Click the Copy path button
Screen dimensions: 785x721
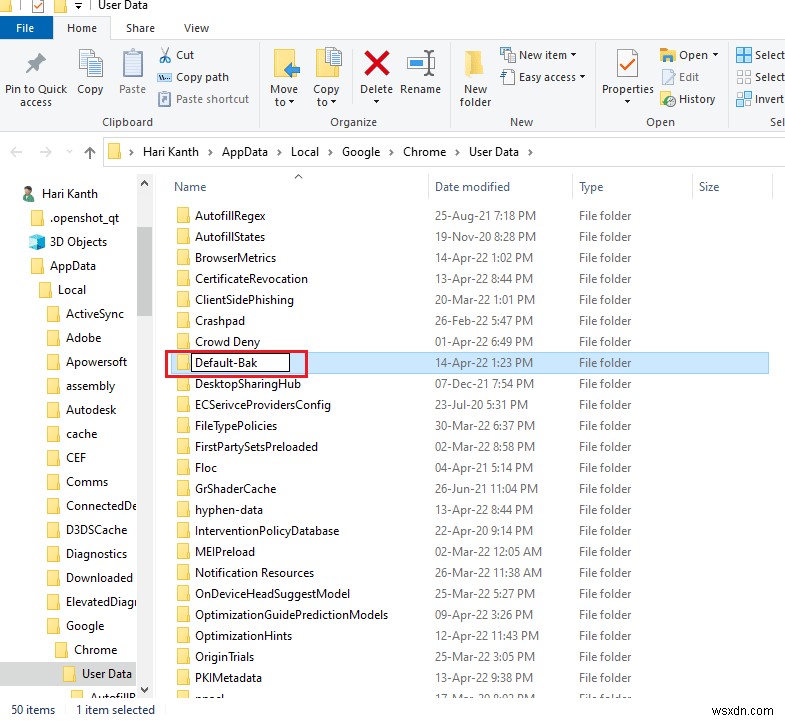193,77
